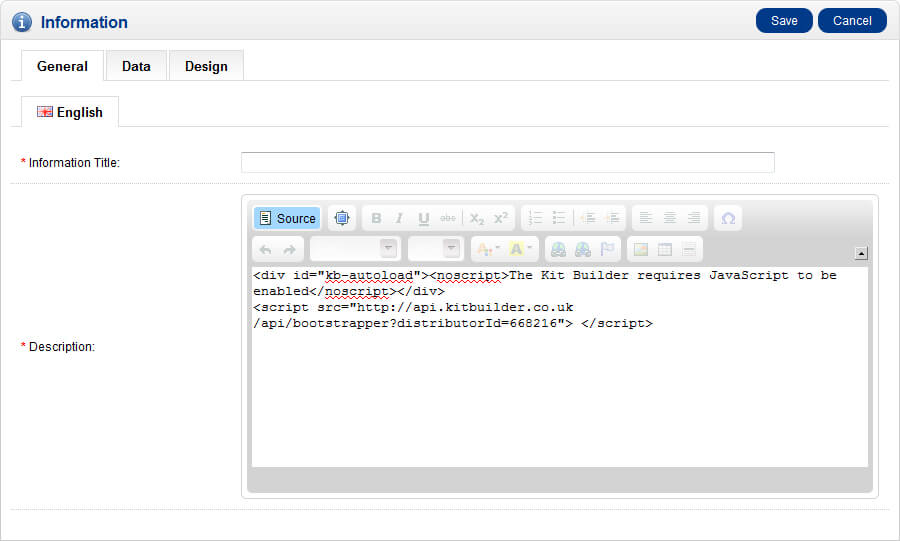The image size is (900, 541).
Task: Click the unlink icon
Action: click(x=583, y=250)
